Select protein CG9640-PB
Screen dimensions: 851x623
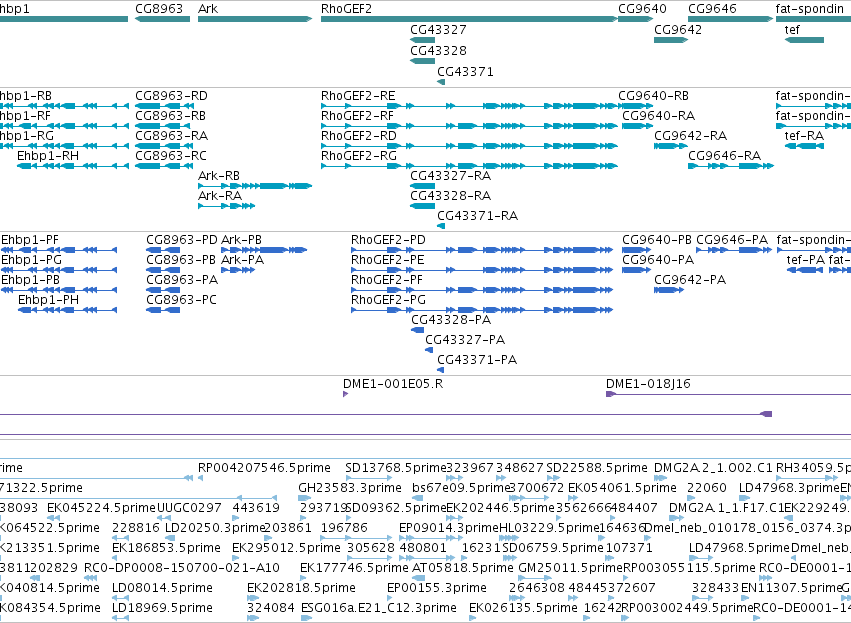657,240
